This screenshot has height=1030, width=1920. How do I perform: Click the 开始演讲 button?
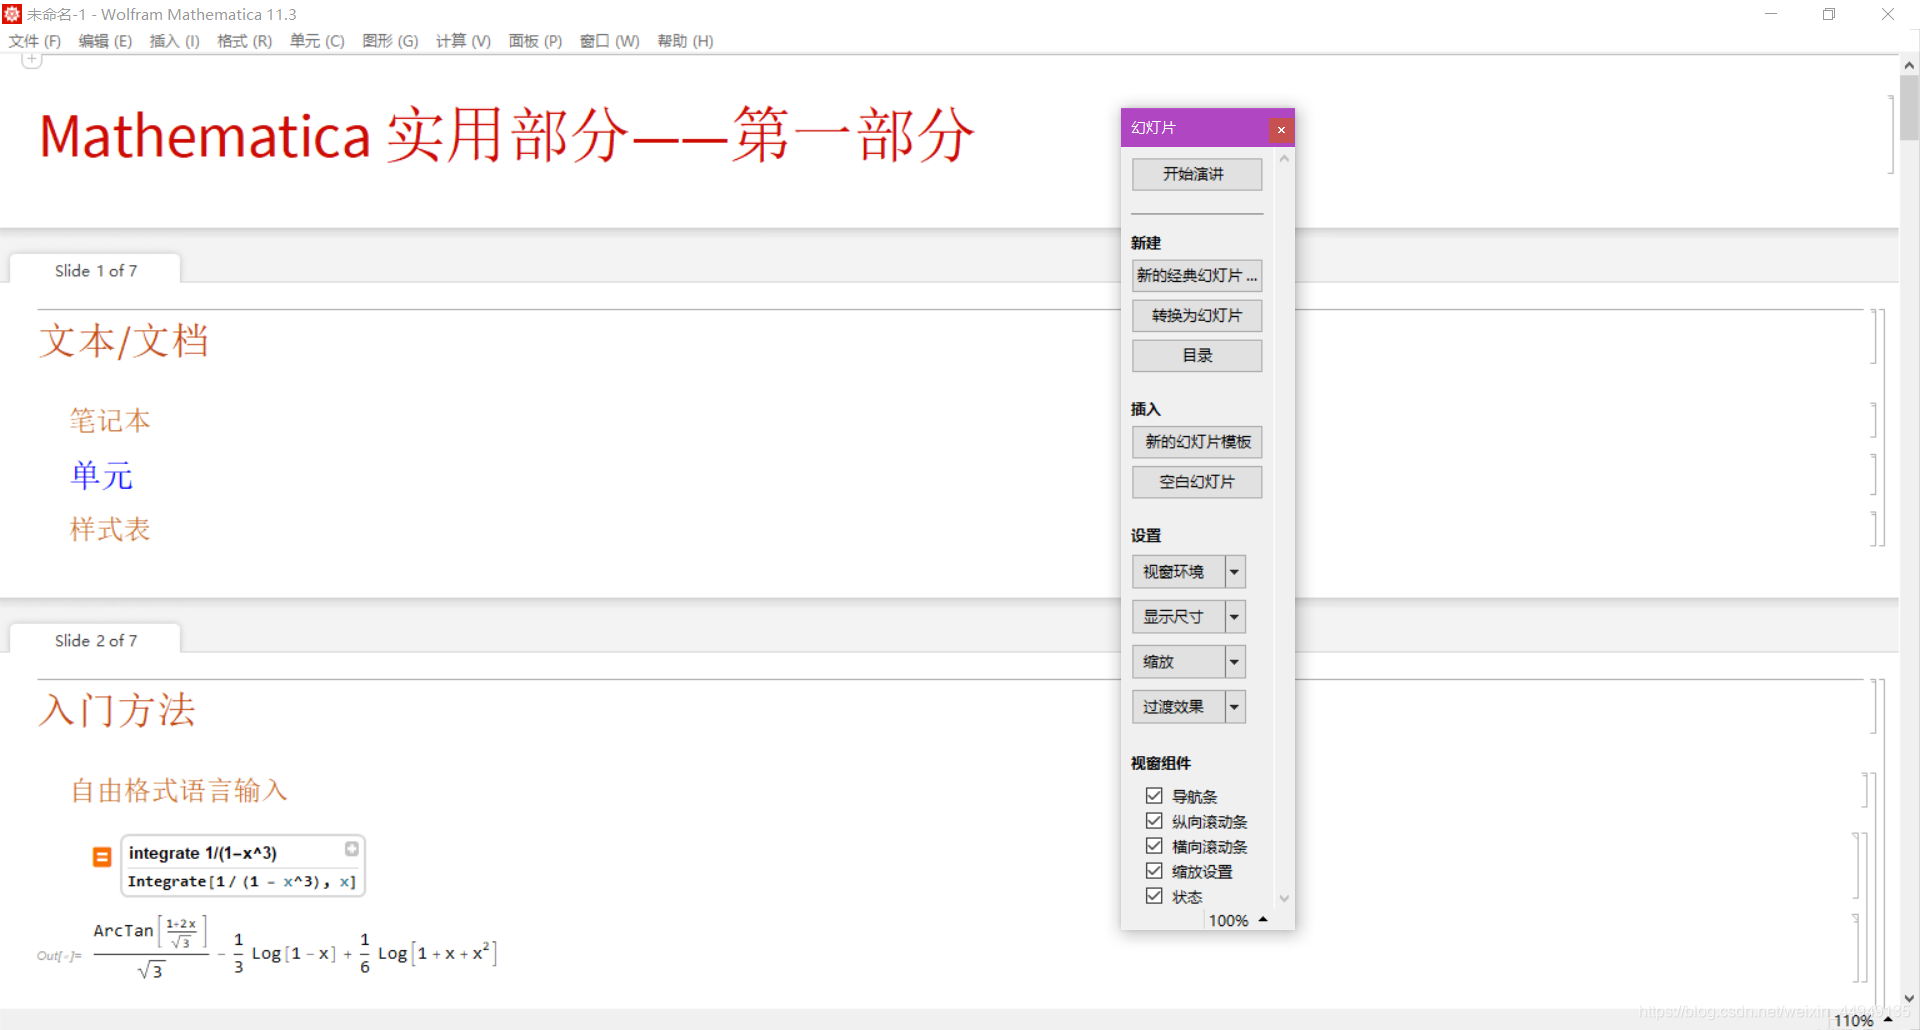click(x=1197, y=174)
